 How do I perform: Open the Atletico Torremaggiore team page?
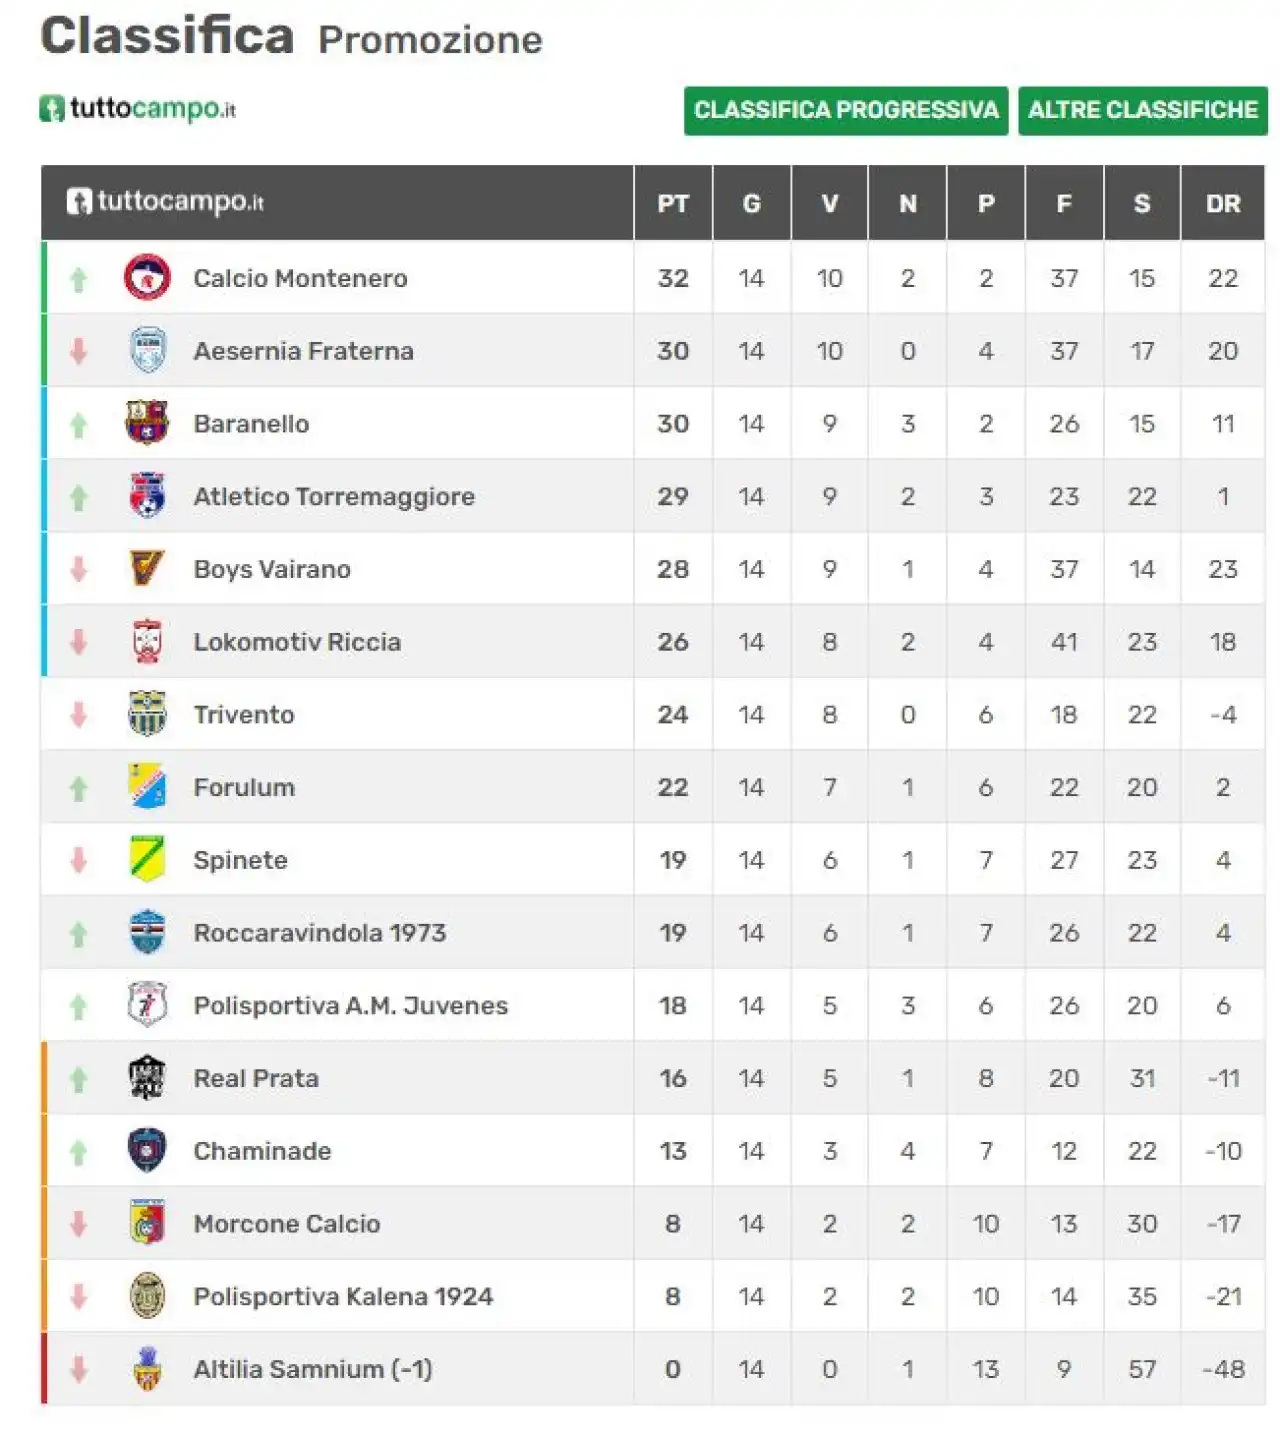tap(334, 496)
